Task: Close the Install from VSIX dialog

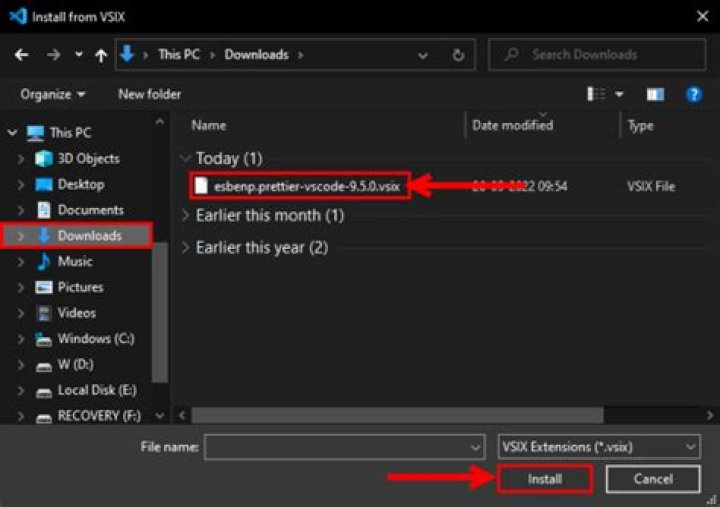Action: pyautogui.click(x=702, y=17)
